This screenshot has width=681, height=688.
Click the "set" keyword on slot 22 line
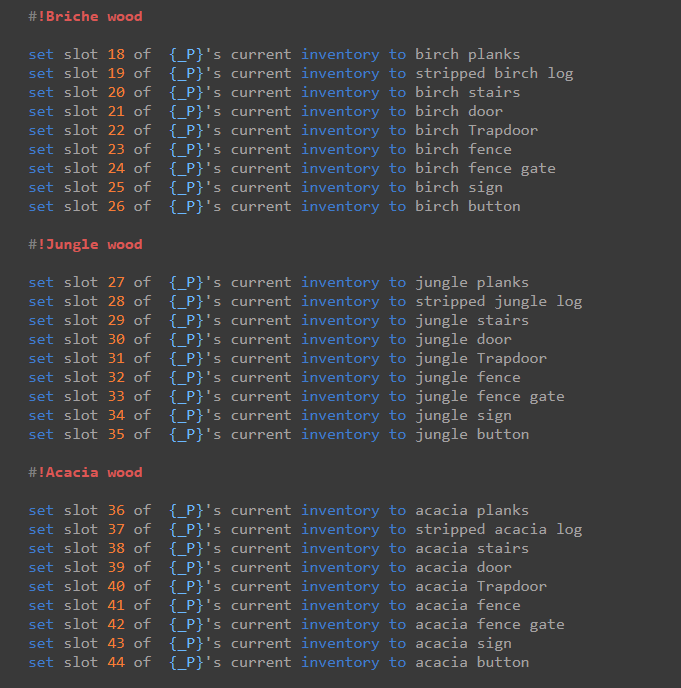[41, 130]
